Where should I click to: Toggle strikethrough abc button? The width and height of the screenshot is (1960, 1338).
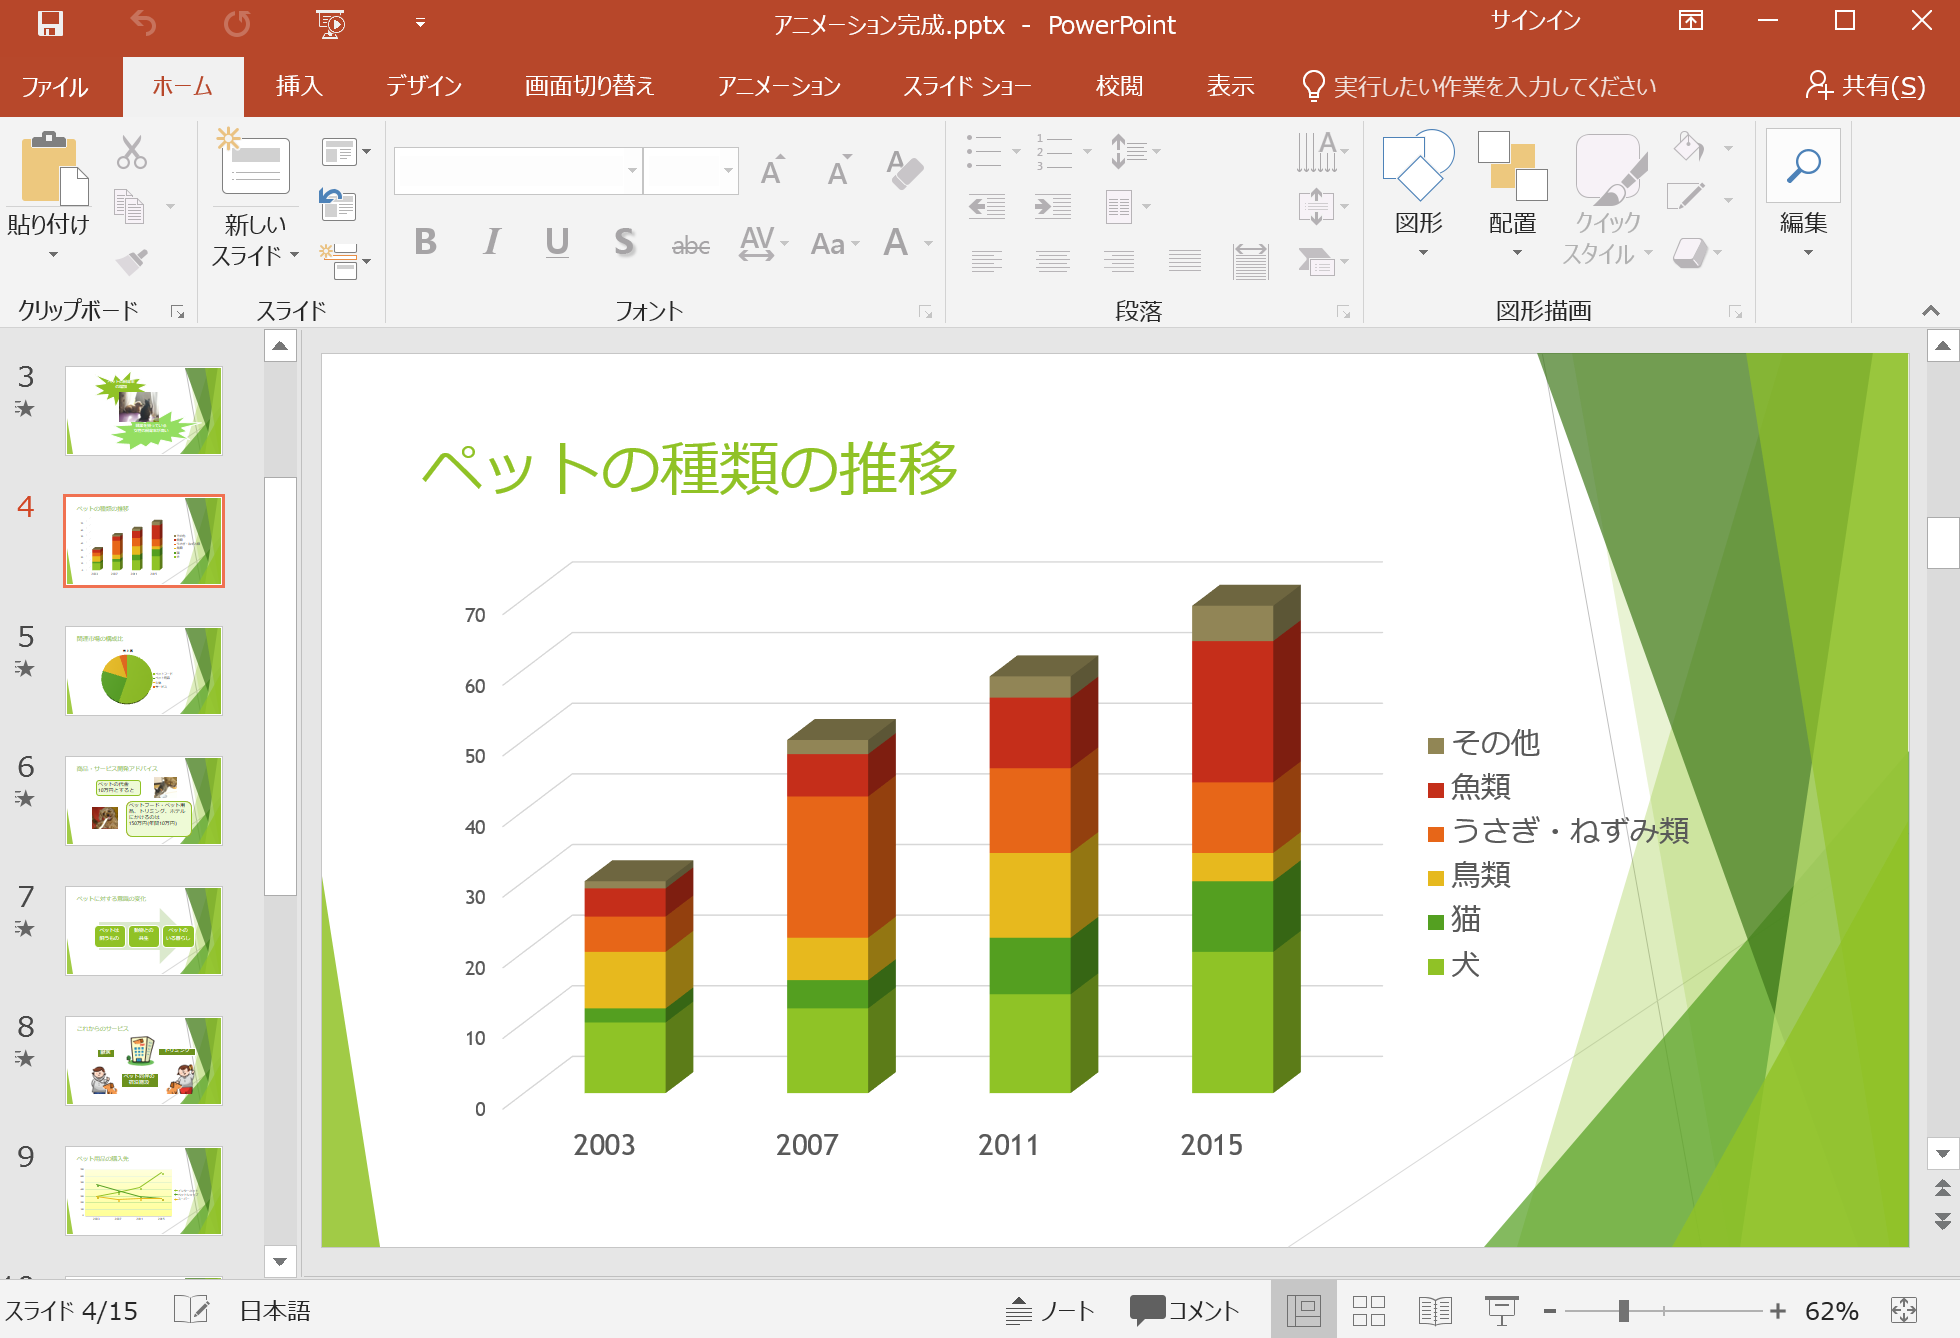pyautogui.click(x=690, y=244)
